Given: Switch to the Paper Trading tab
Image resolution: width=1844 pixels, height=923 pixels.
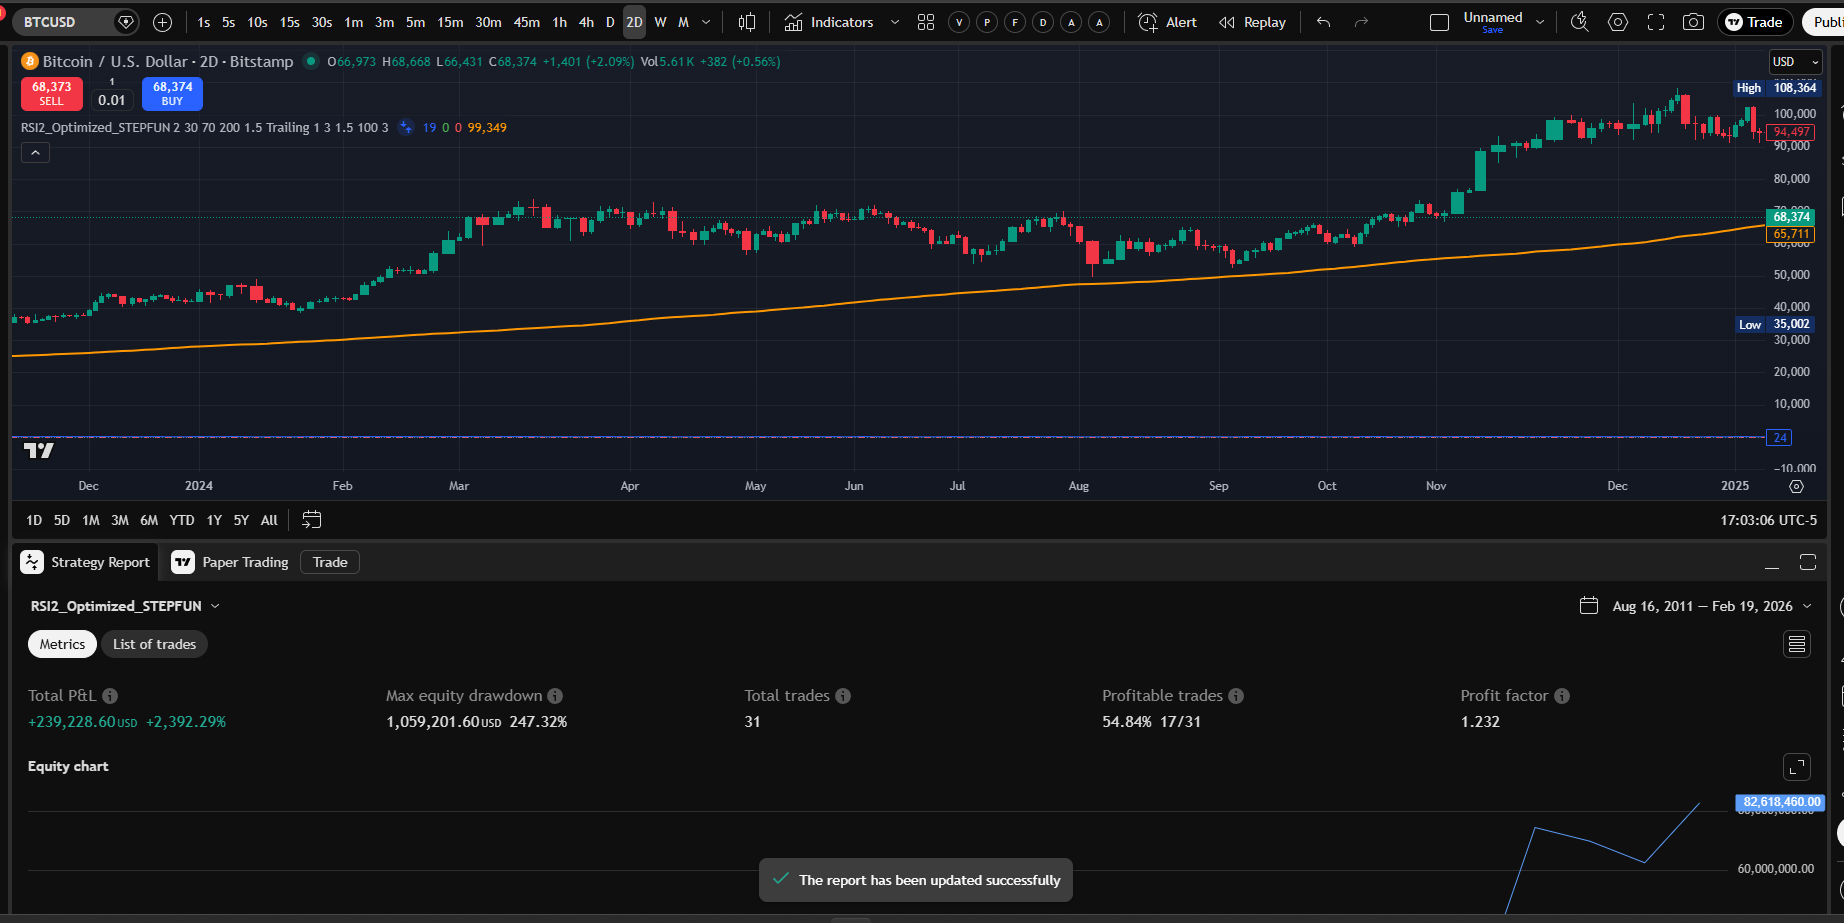Looking at the screenshot, I should coord(244,562).
